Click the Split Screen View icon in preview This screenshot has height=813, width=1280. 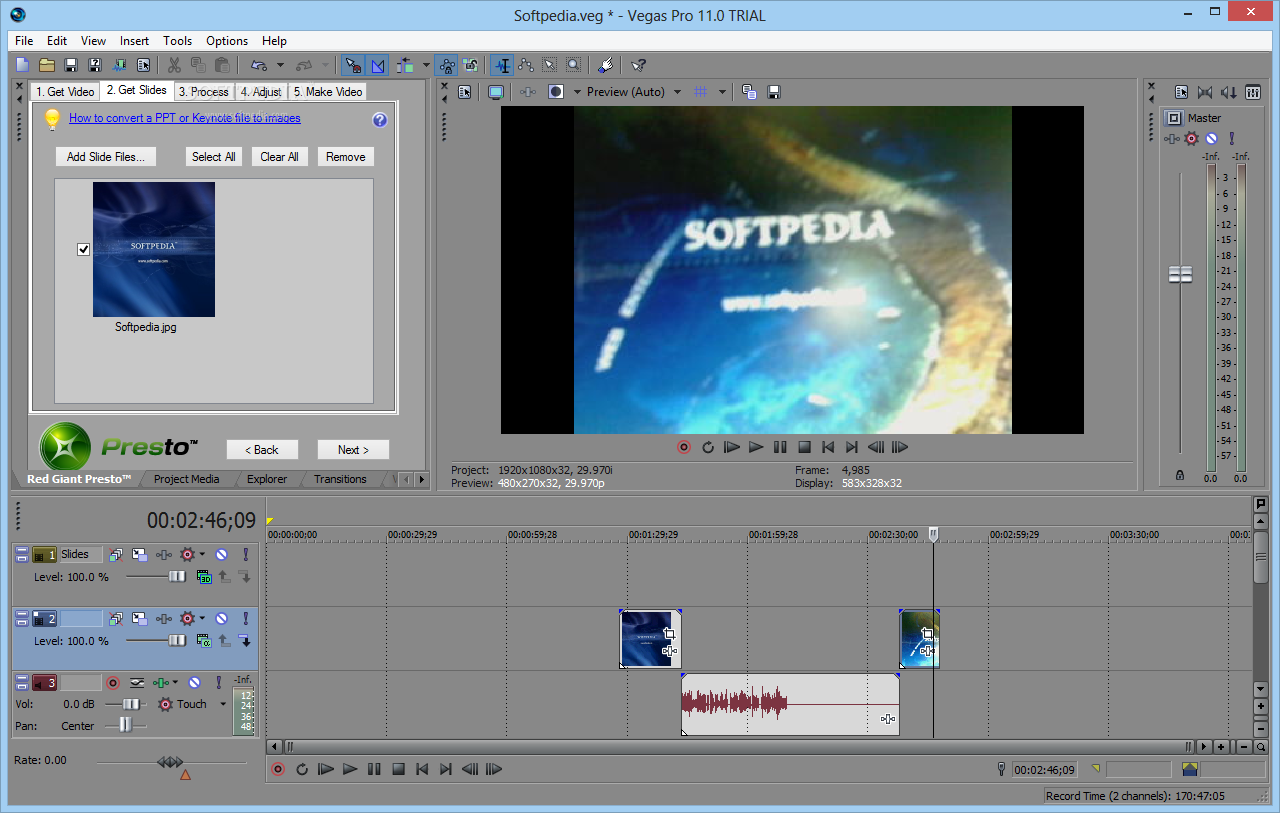[x=556, y=92]
